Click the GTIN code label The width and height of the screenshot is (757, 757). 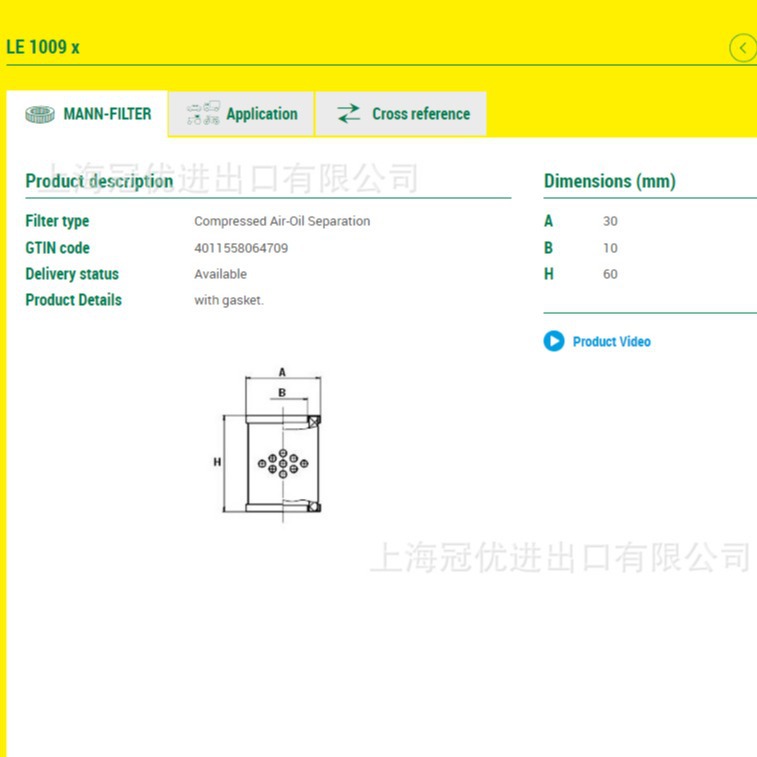57,248
